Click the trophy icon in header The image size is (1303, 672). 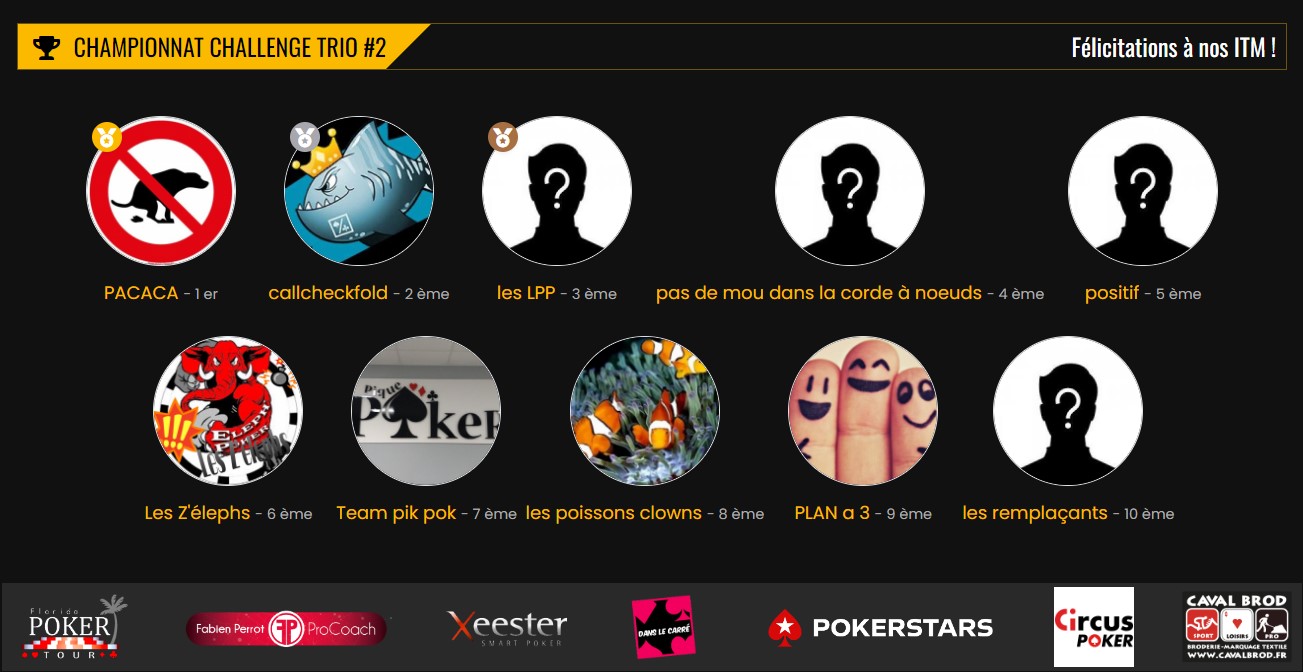[46, 48]
